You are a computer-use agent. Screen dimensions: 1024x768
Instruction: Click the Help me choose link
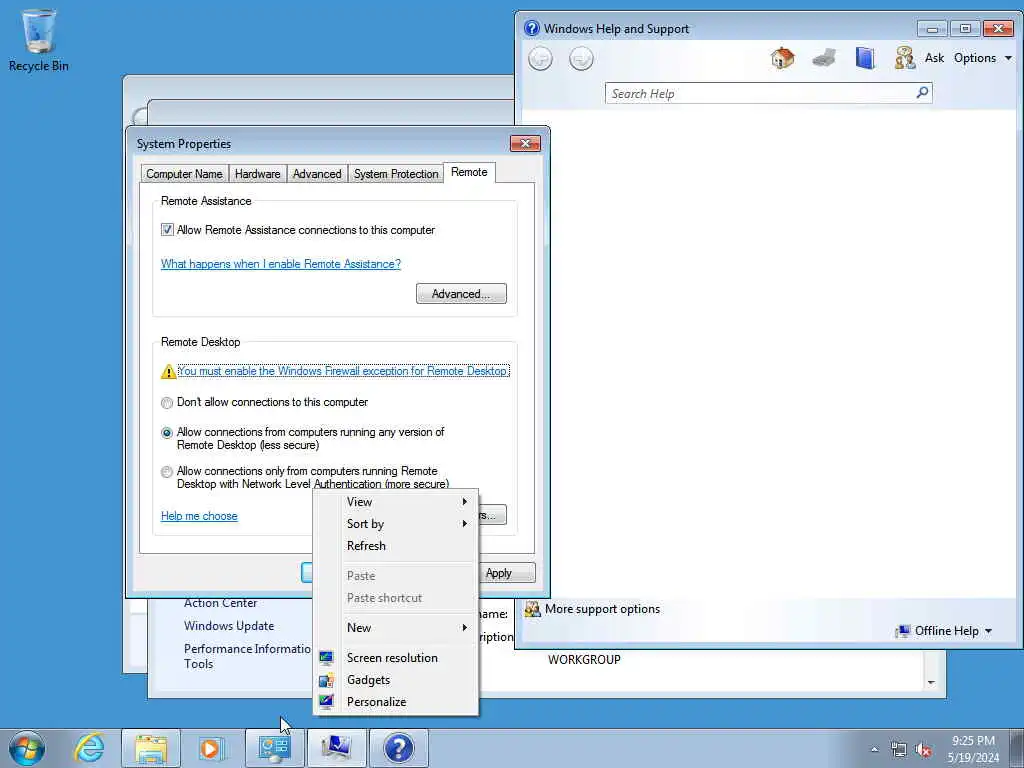point(199,516)
